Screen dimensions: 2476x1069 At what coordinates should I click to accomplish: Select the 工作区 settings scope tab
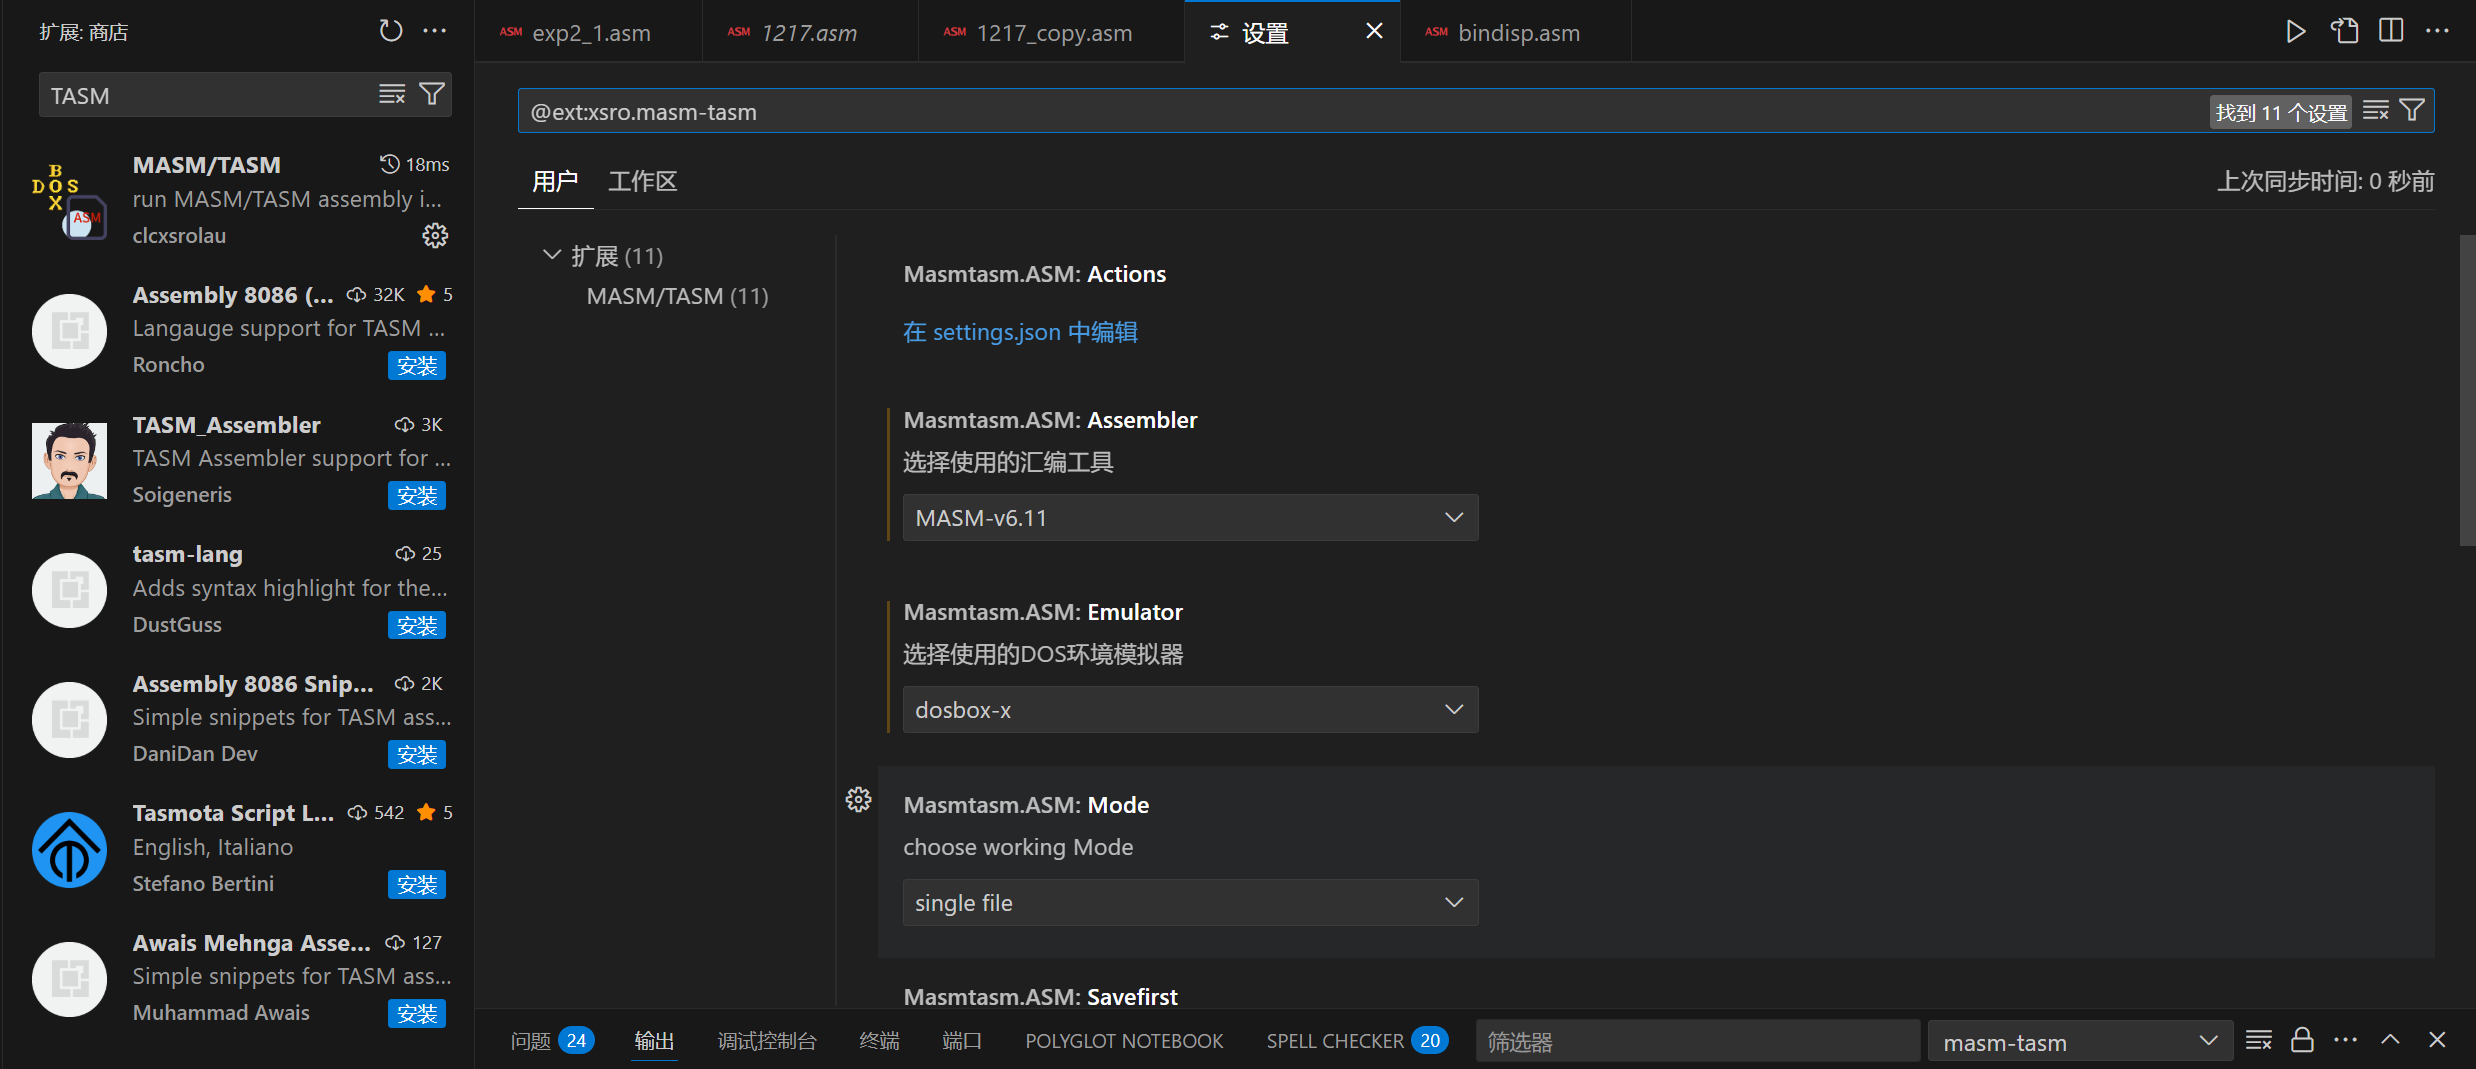click(x=643, y=182)
